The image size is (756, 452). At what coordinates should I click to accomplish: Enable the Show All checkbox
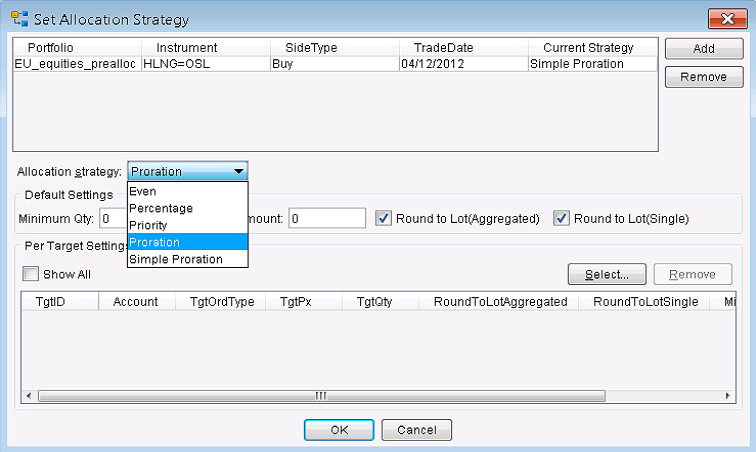click(x=31, y=274)
